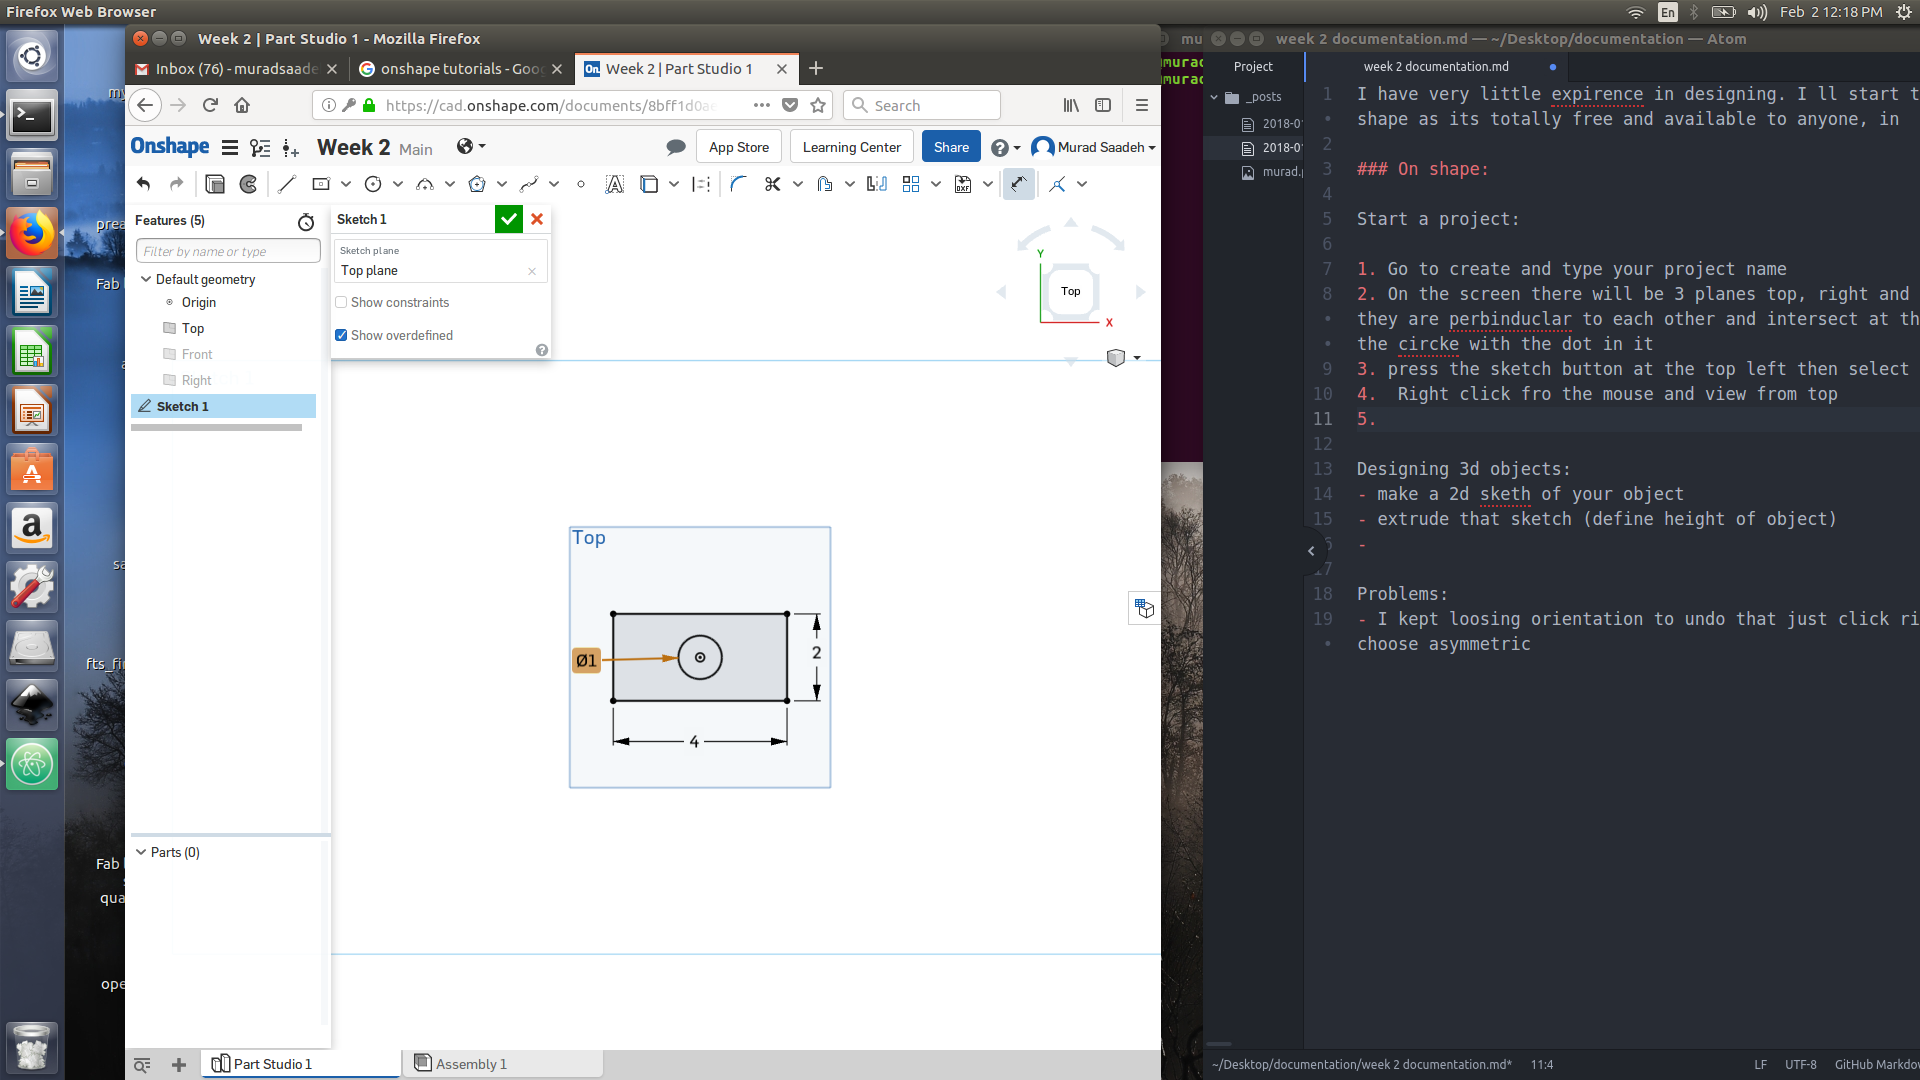
Task: Select Project tab in Atom
Action: (1253, 67)
